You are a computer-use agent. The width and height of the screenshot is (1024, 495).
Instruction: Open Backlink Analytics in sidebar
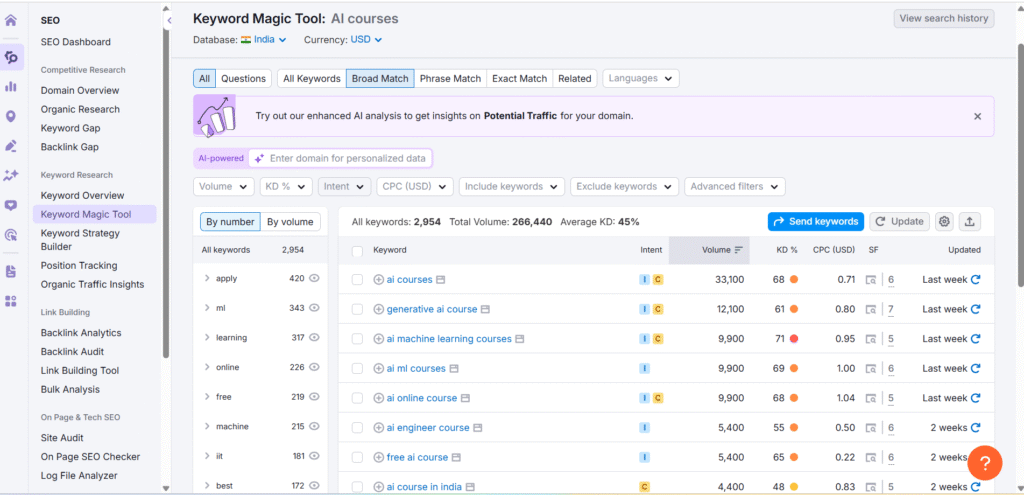point(81,332)
